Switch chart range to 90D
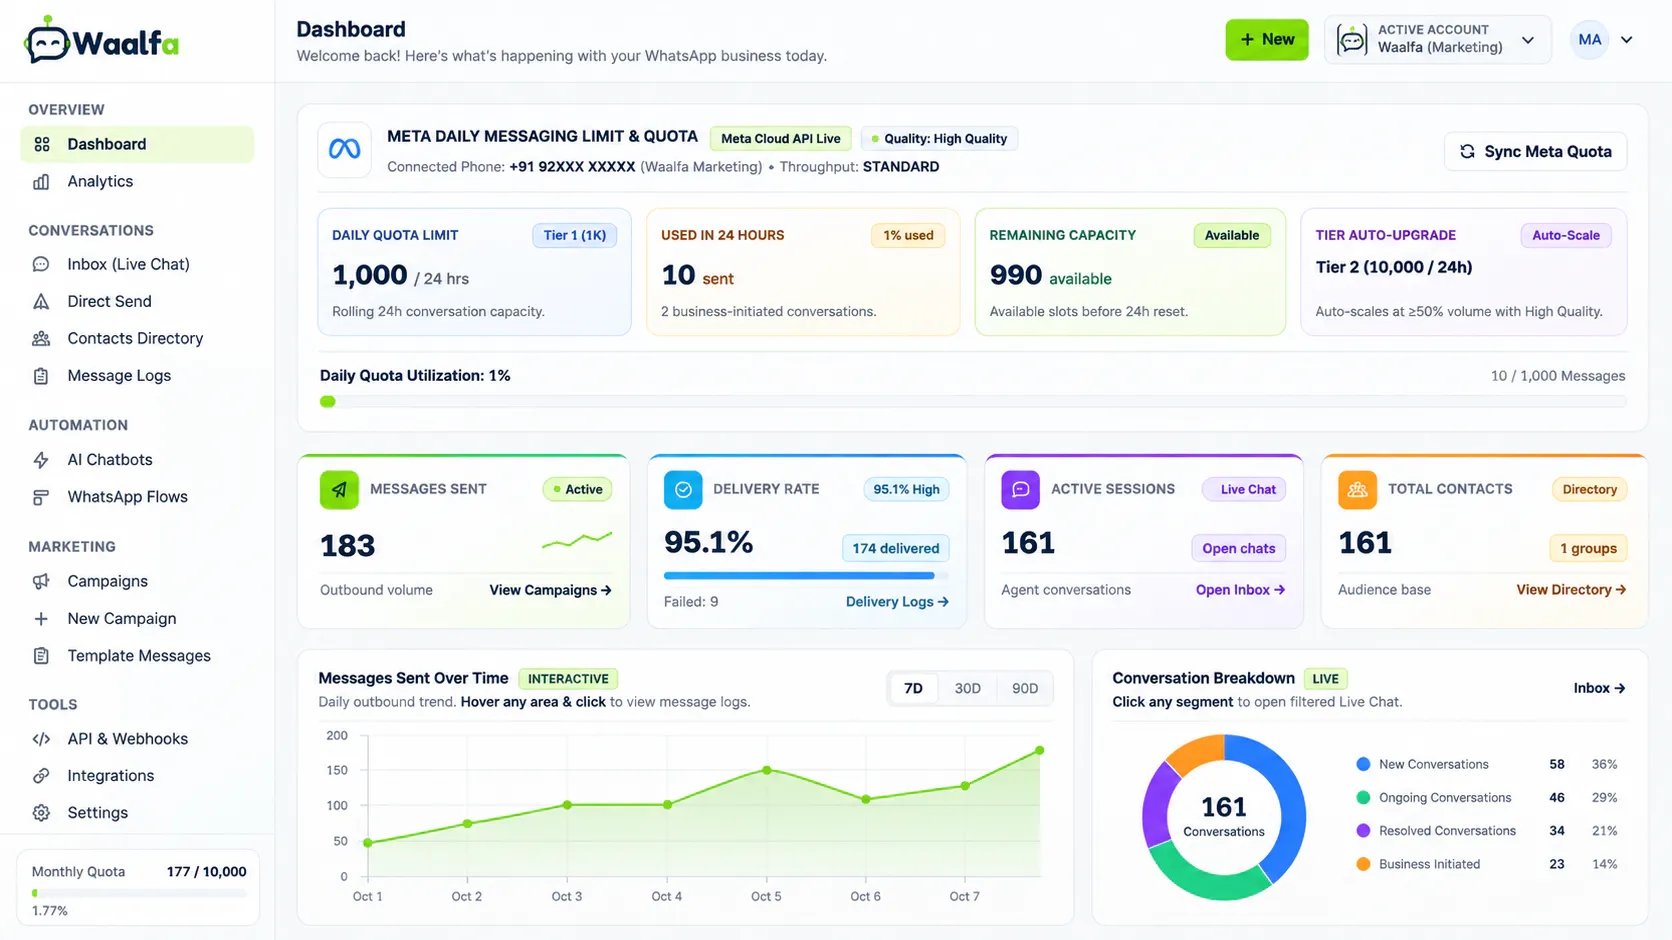 1025,688
